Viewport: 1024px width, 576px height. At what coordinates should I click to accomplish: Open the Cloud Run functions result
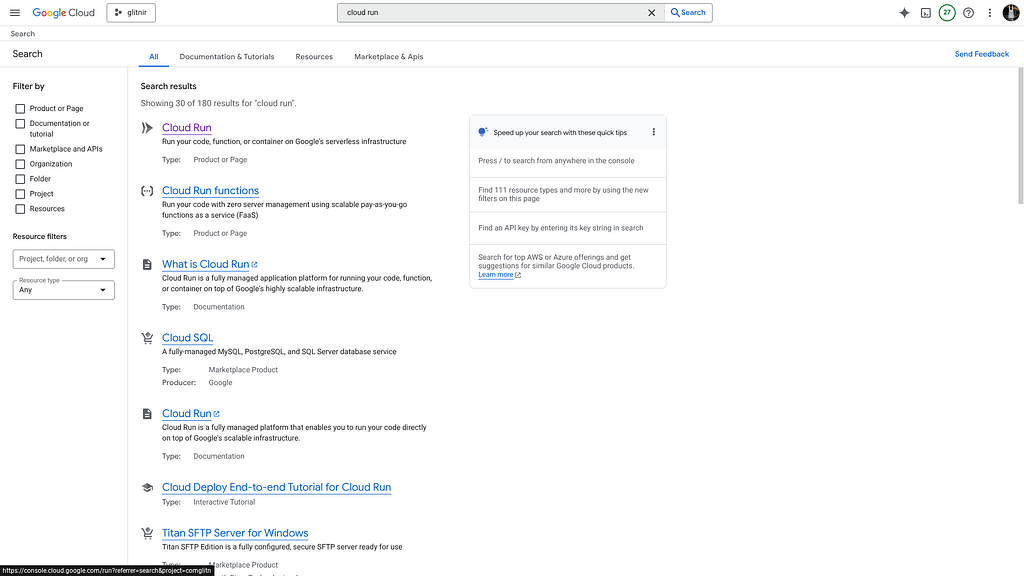pos(210,191)
